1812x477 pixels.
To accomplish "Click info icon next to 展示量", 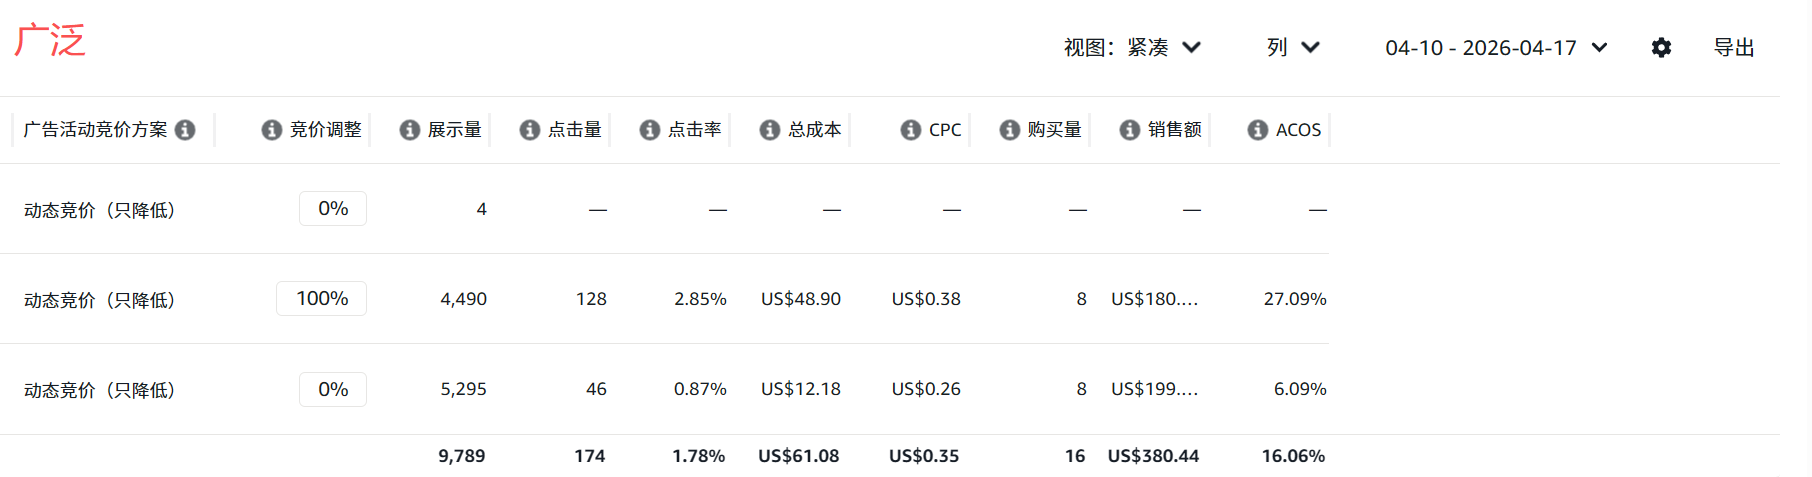I will pos(409,130).
